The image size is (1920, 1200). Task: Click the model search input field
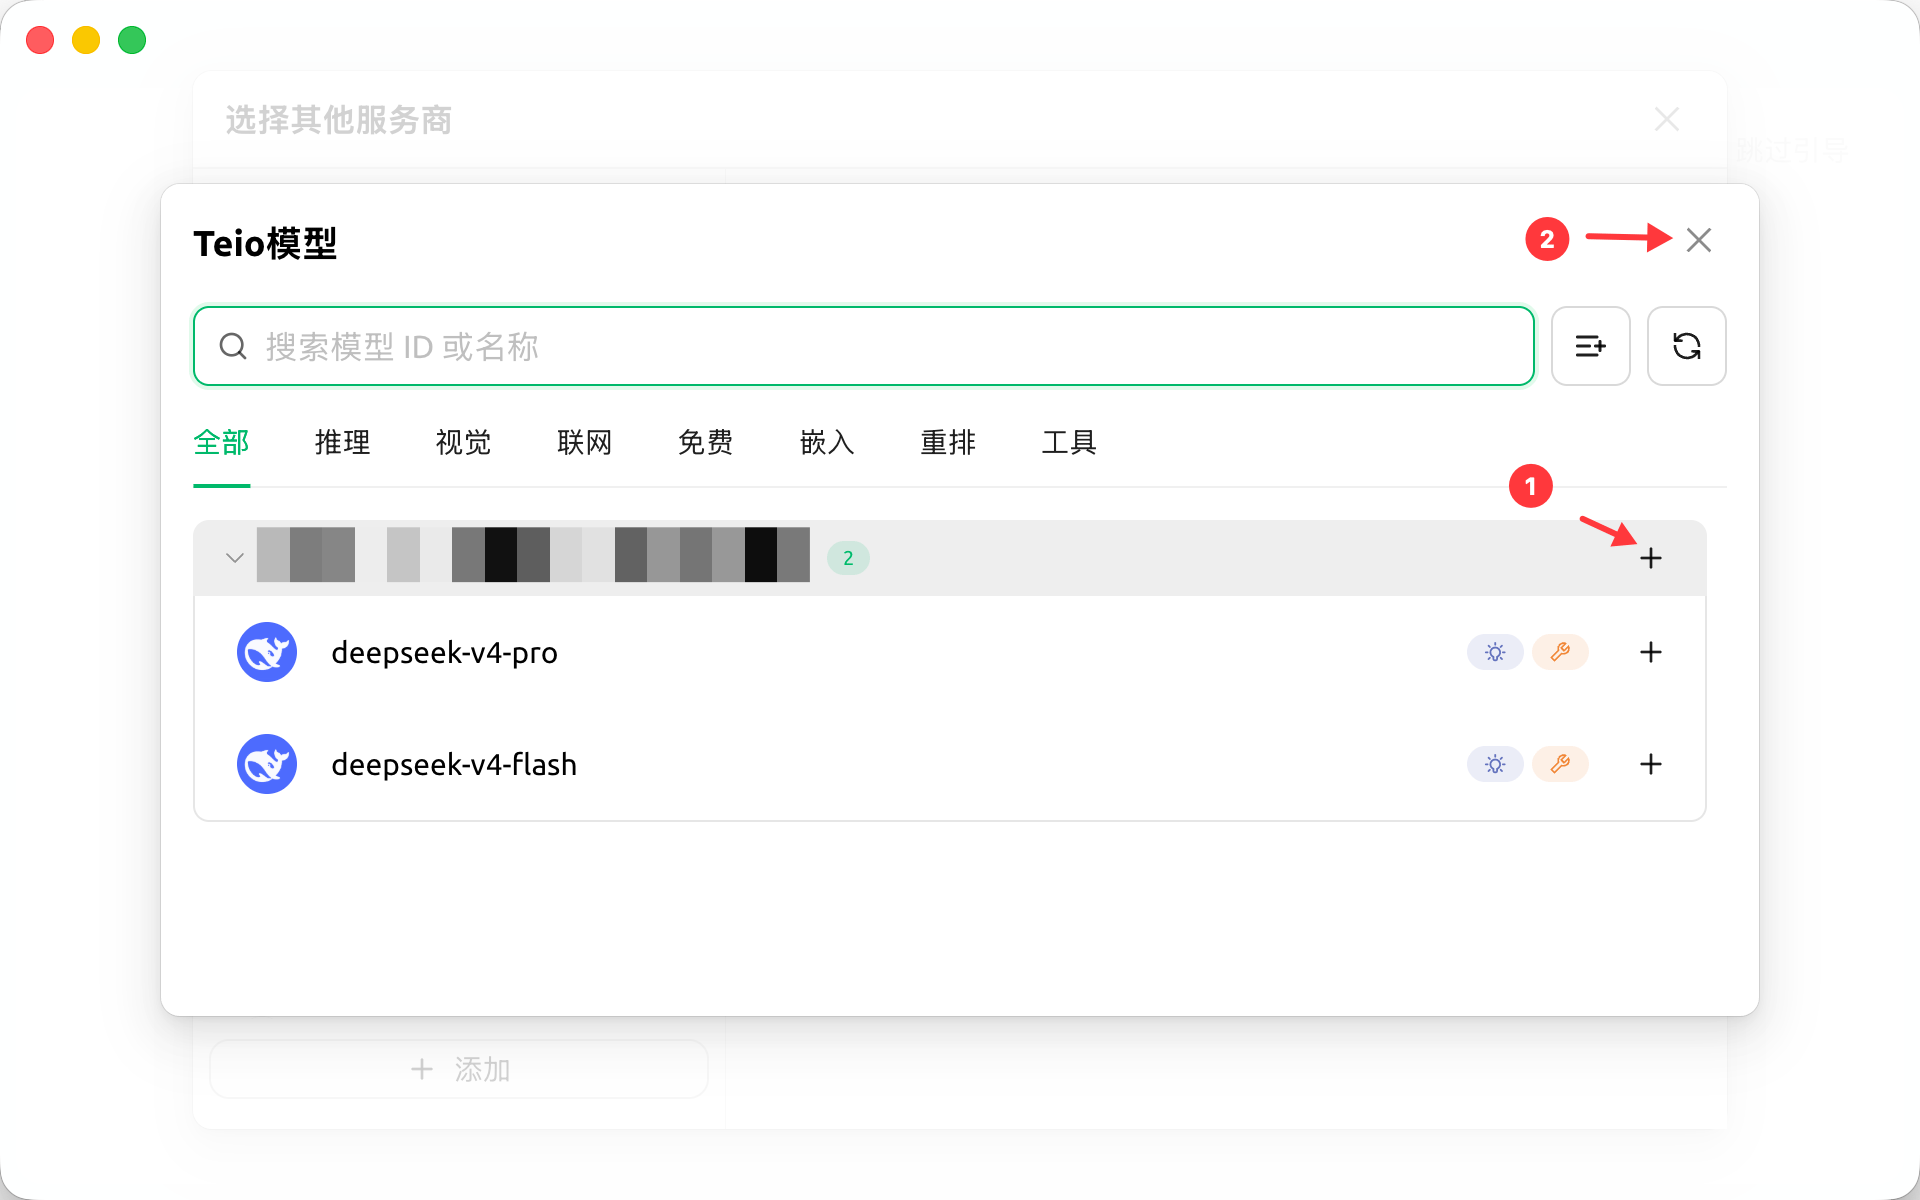click(863, 346)
